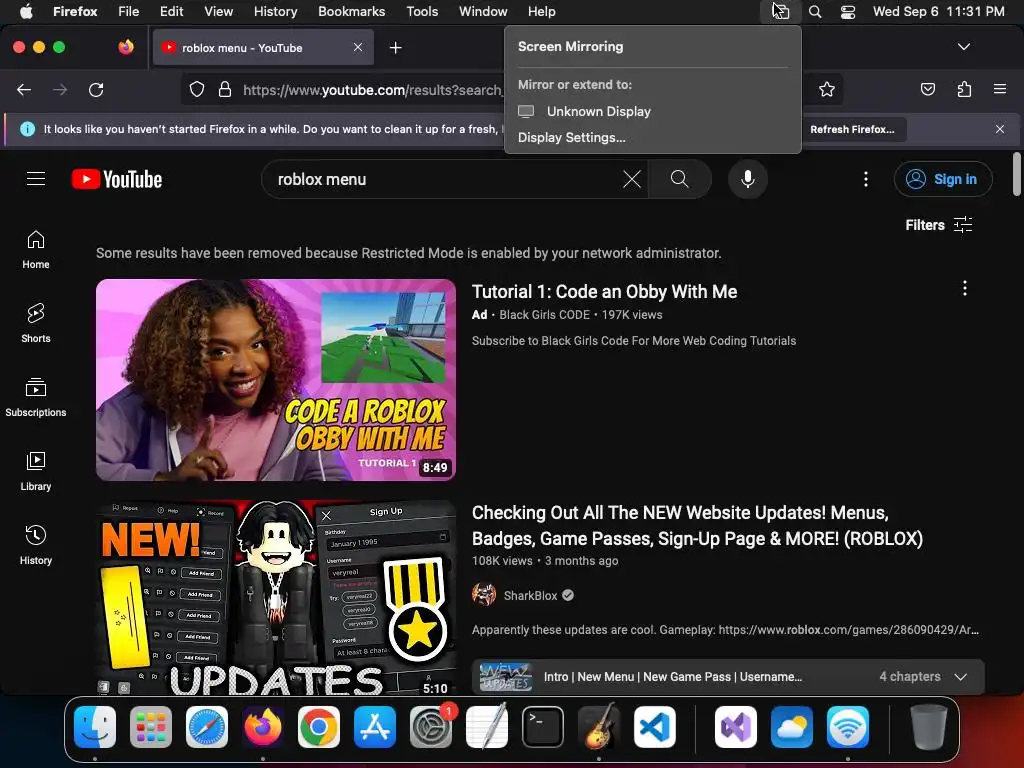The image size is (1024, 768).
Task: View site security lock information
Action: click(225, 89)
